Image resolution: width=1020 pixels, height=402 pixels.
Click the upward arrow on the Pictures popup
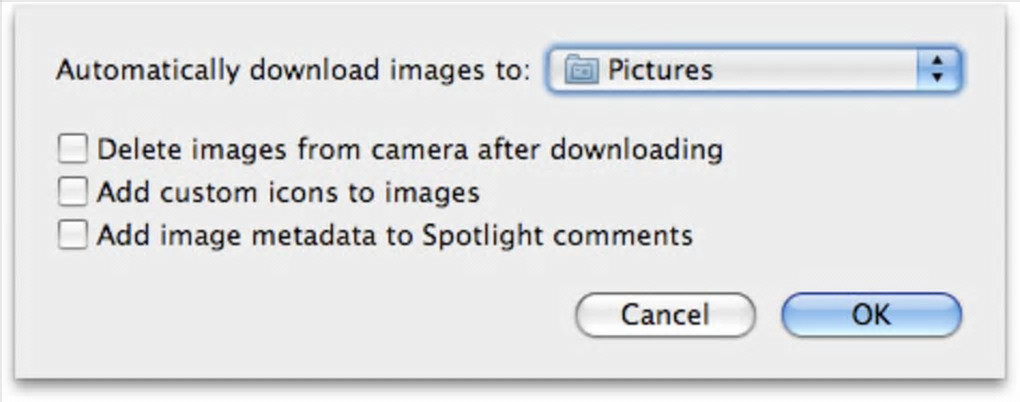pos(937,62)
